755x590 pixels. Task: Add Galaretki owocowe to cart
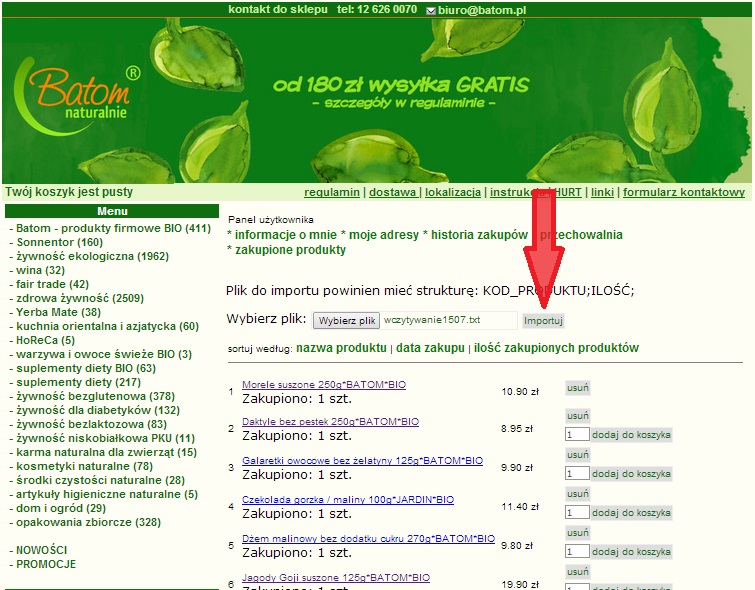tap(631, 474)
